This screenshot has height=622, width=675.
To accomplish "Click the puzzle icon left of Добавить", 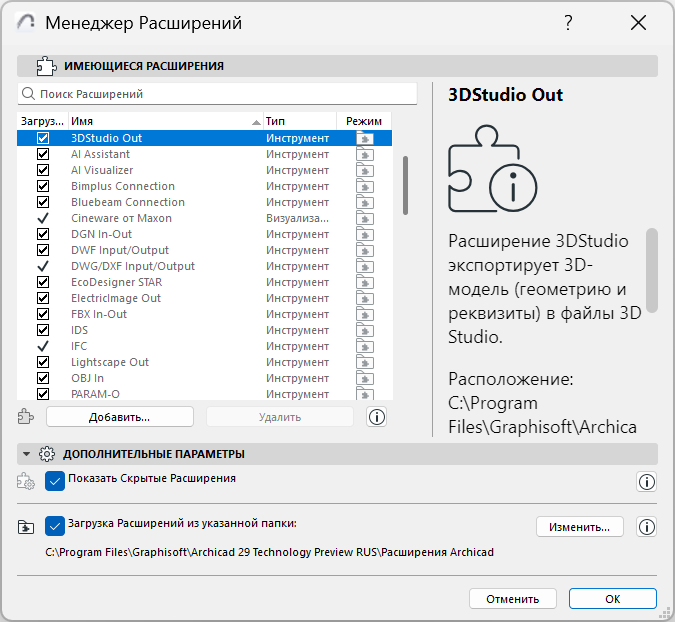I will (26, 417).
